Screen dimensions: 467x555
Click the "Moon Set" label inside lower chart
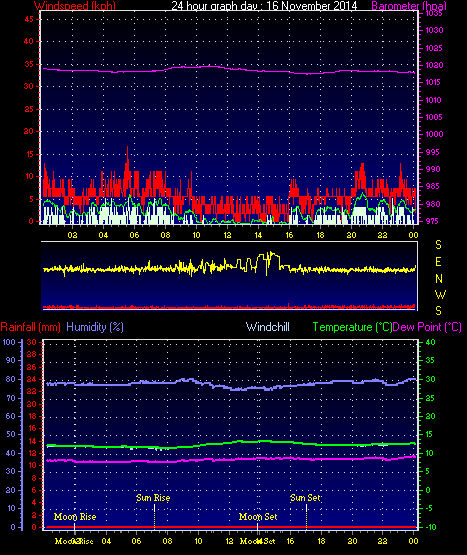point(258,517)
